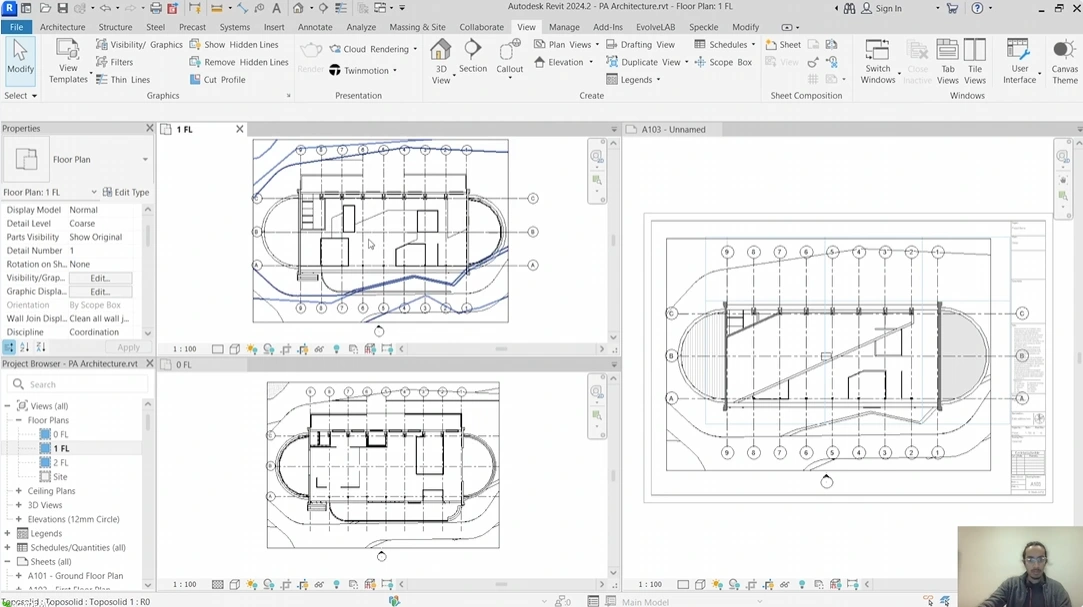Toggle Thin Lines display
This screenshot has width=1083, height=607.
point(123,79)
